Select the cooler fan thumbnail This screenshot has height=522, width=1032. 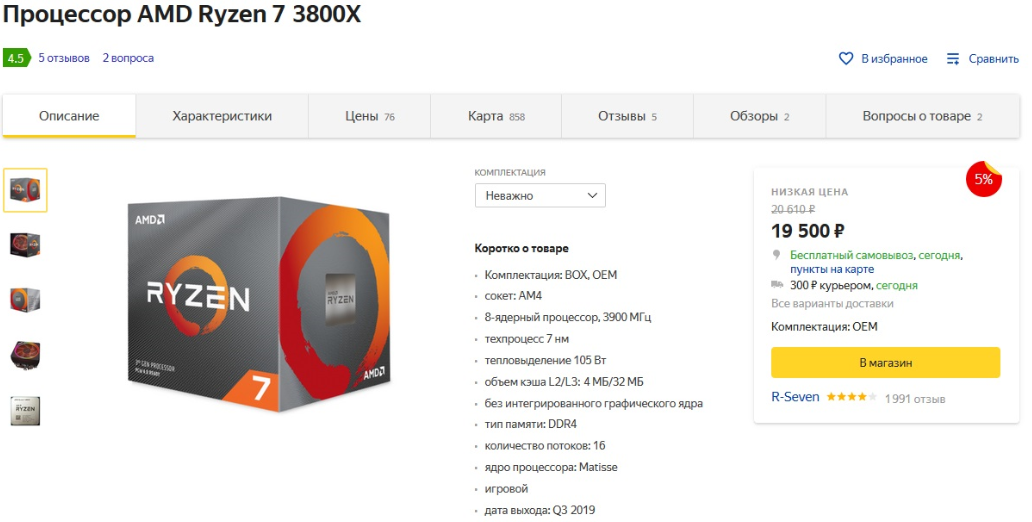[x=25, y=355]
